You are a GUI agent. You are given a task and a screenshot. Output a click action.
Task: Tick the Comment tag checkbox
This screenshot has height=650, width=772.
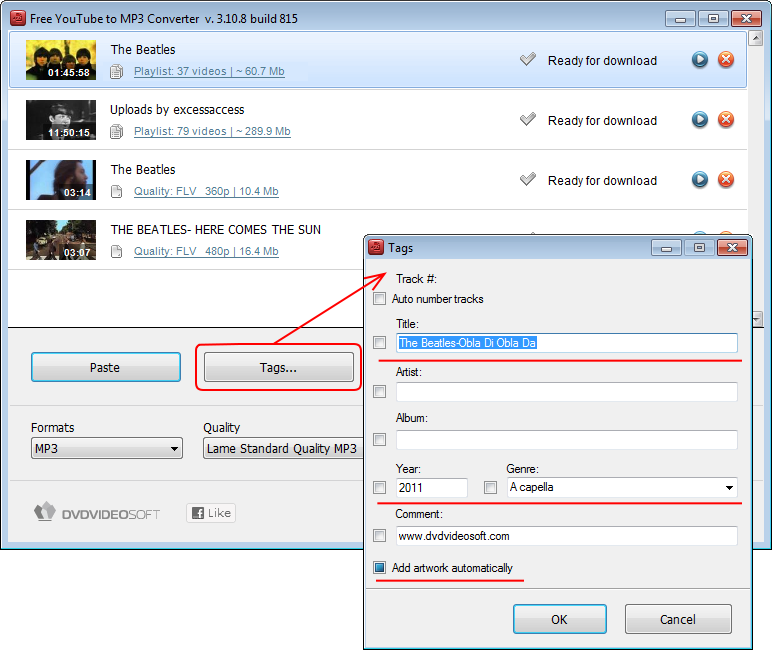(x=380, y=535)
